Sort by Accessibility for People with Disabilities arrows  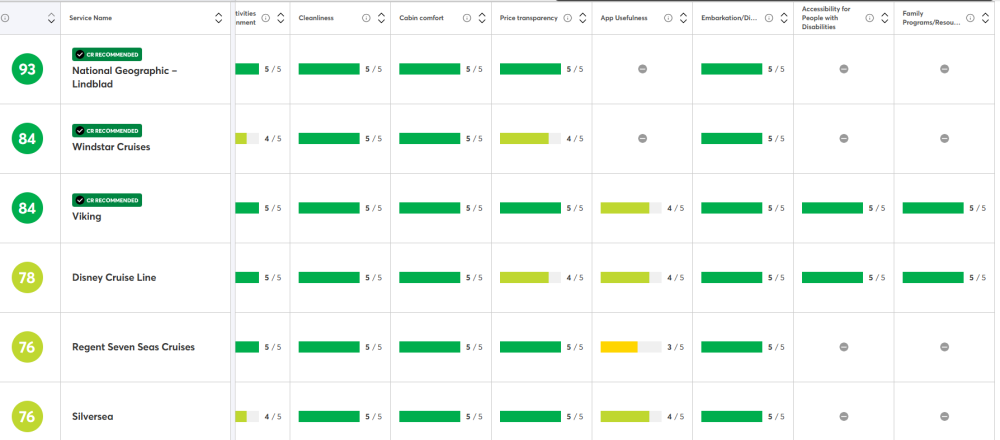[885, 18]
